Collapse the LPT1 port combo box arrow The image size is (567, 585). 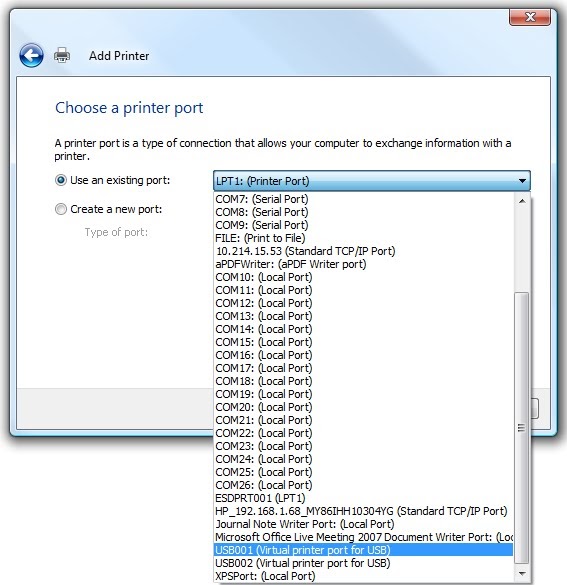522,181
